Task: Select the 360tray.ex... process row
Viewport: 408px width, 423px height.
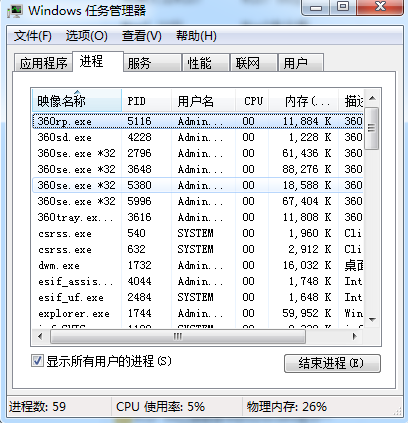Action: click(x=198, y=217)
